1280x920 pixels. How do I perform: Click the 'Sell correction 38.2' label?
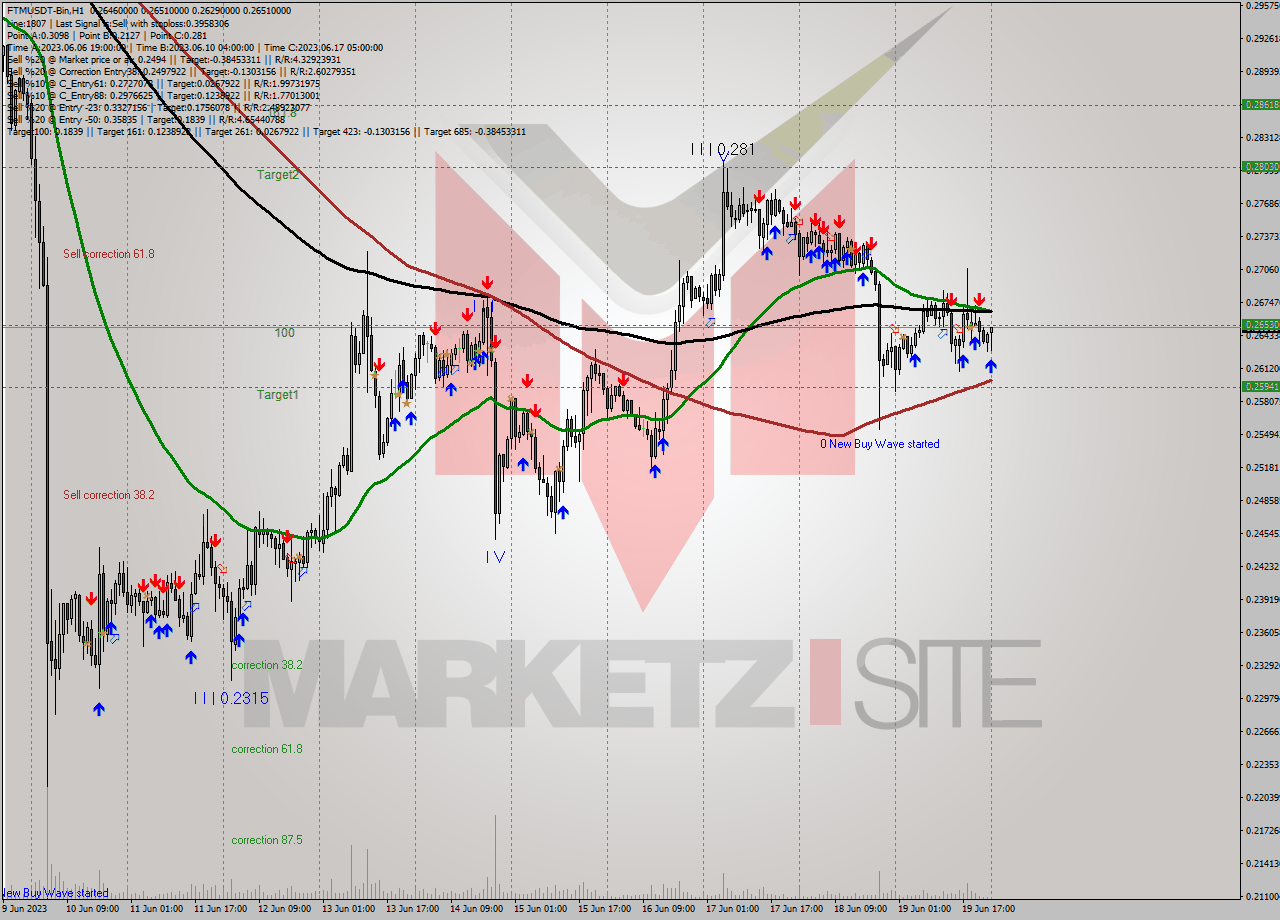point(109,495)
